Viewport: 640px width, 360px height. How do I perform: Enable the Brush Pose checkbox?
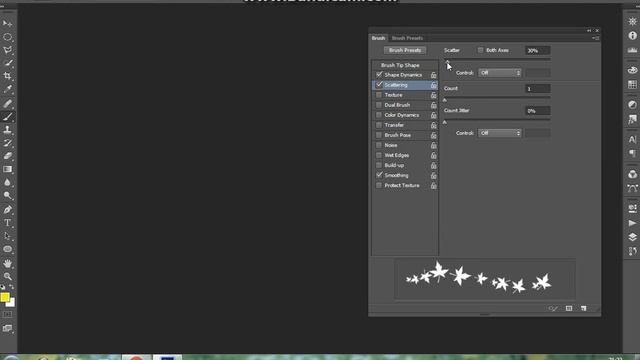click(379, 135)
